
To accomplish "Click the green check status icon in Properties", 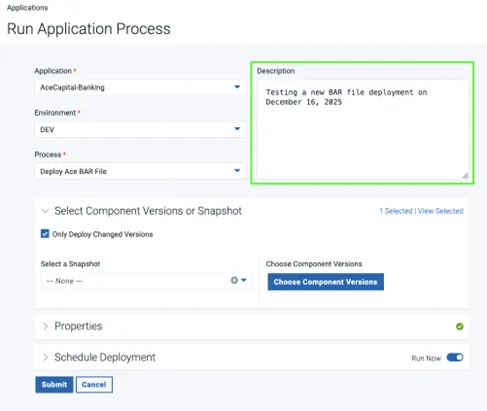I will 460,326.
